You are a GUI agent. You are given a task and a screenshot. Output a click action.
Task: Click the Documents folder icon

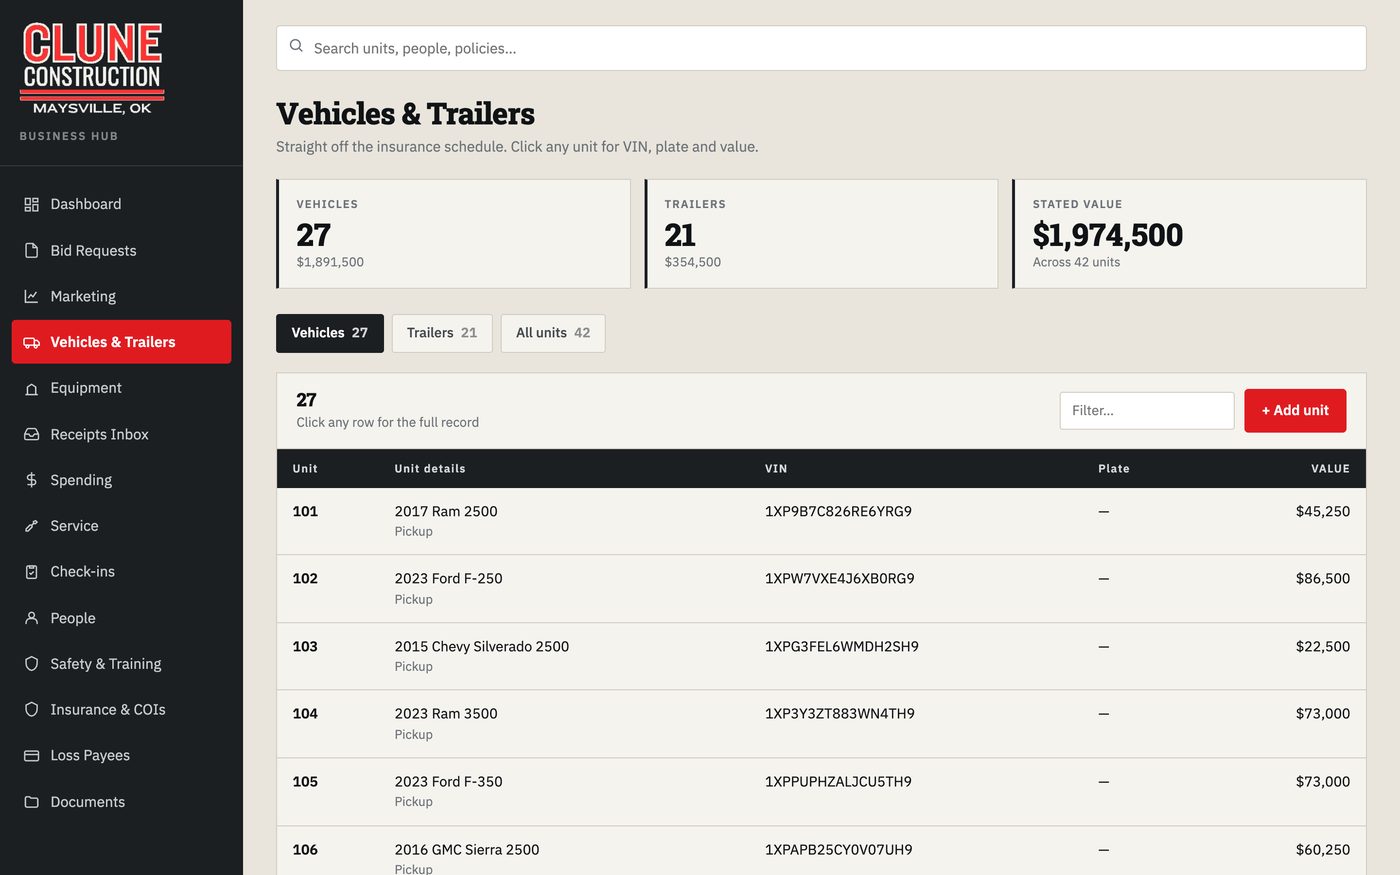31,802
